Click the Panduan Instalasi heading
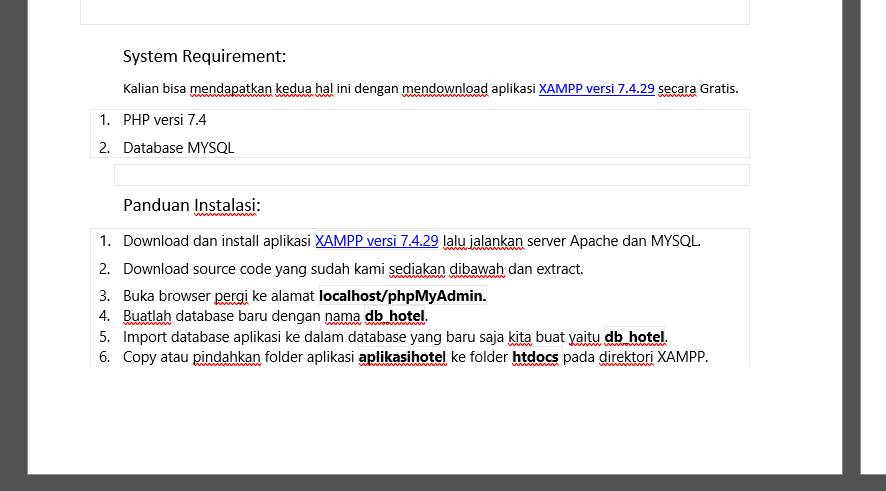The image size is (886, 491). tap(191, 205)
